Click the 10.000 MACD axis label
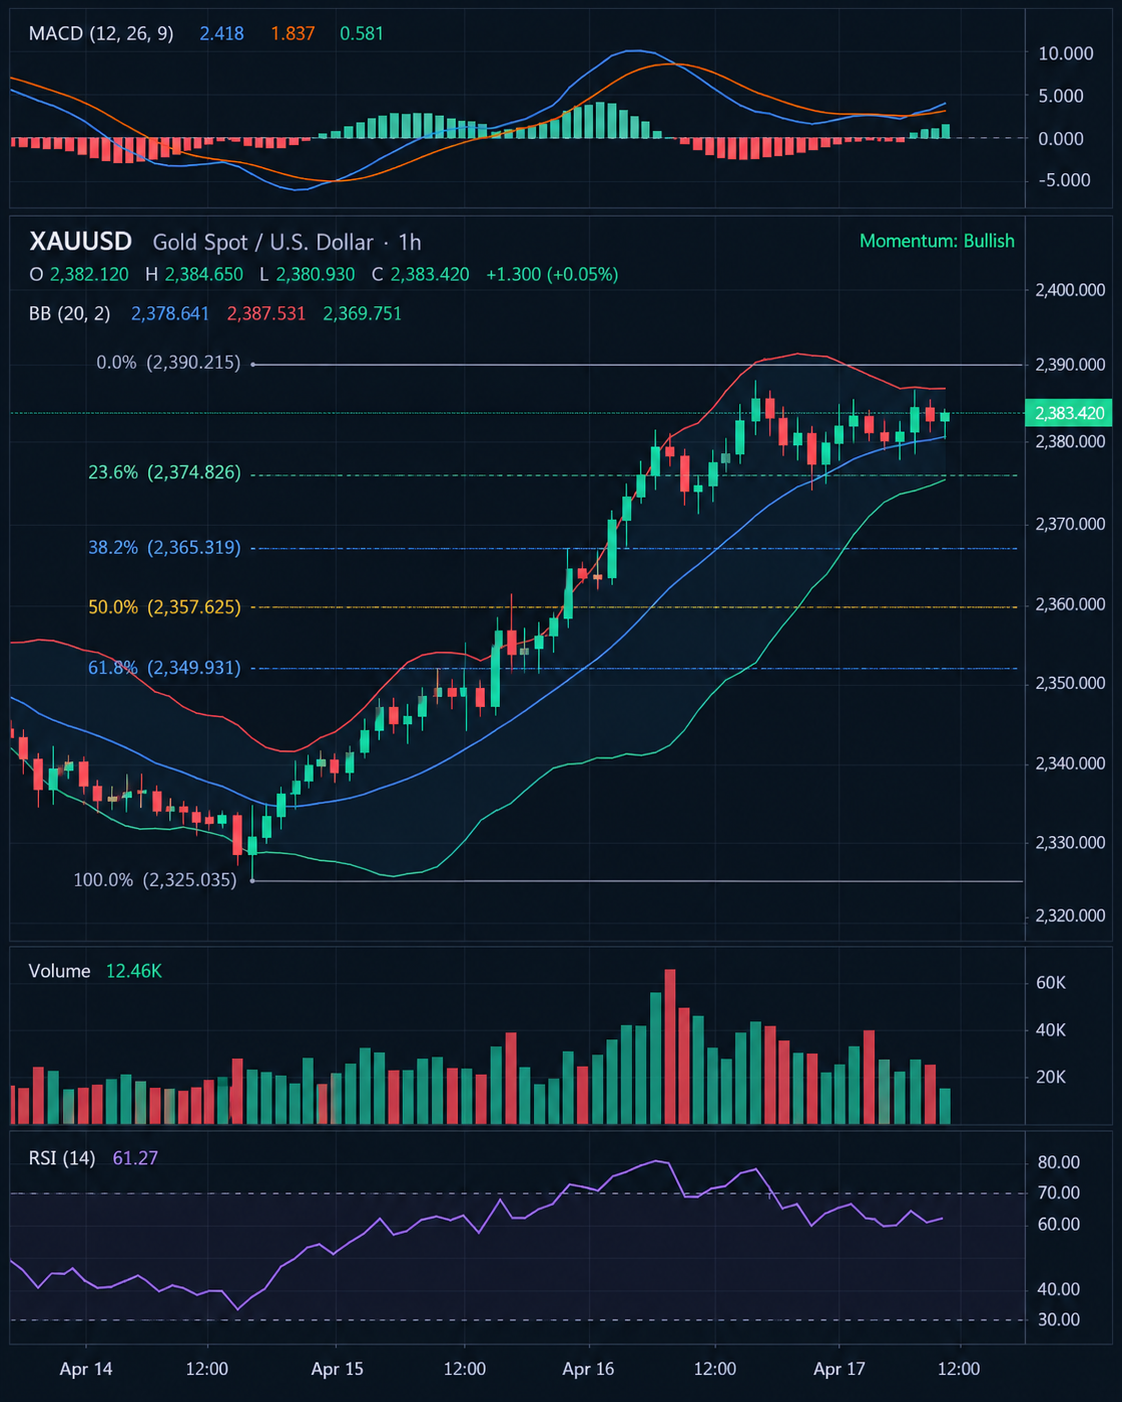The image size is (1122, 1402). (x=1065, y=53)
